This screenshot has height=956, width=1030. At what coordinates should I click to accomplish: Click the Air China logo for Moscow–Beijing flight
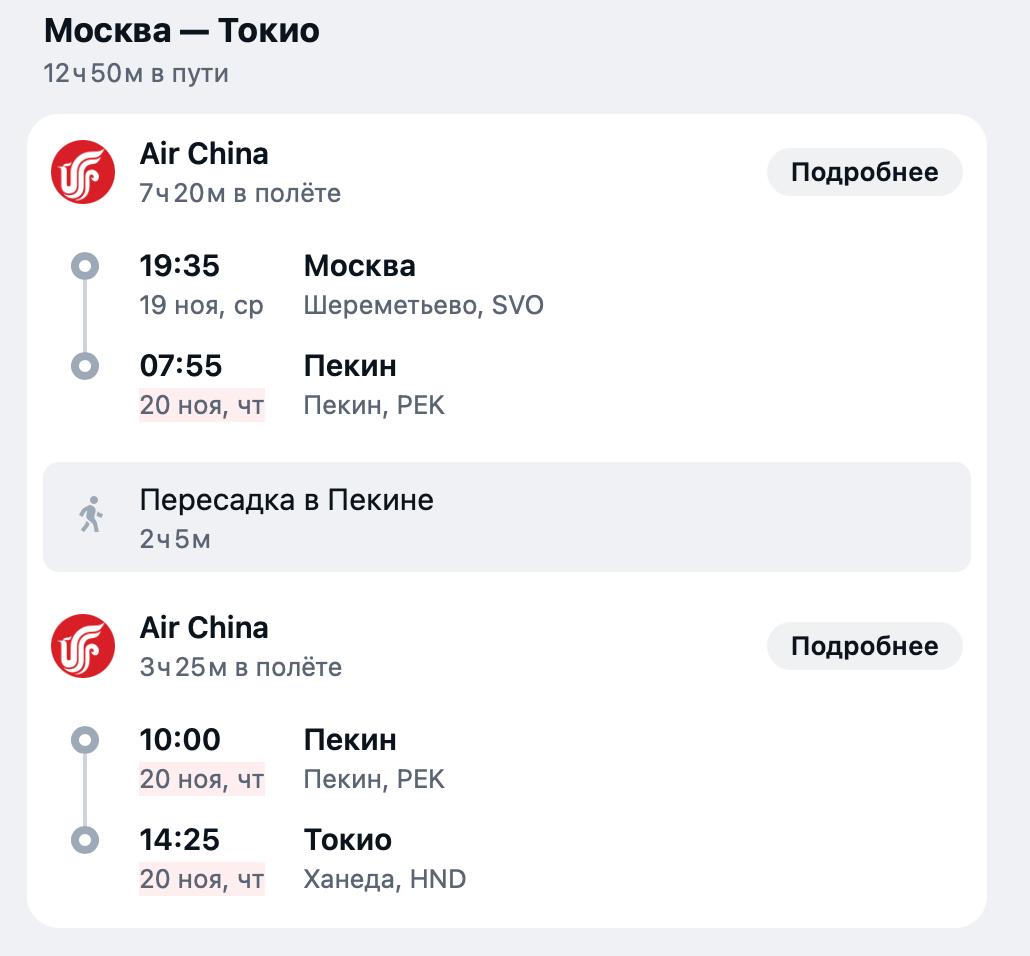tap(83, 172)
